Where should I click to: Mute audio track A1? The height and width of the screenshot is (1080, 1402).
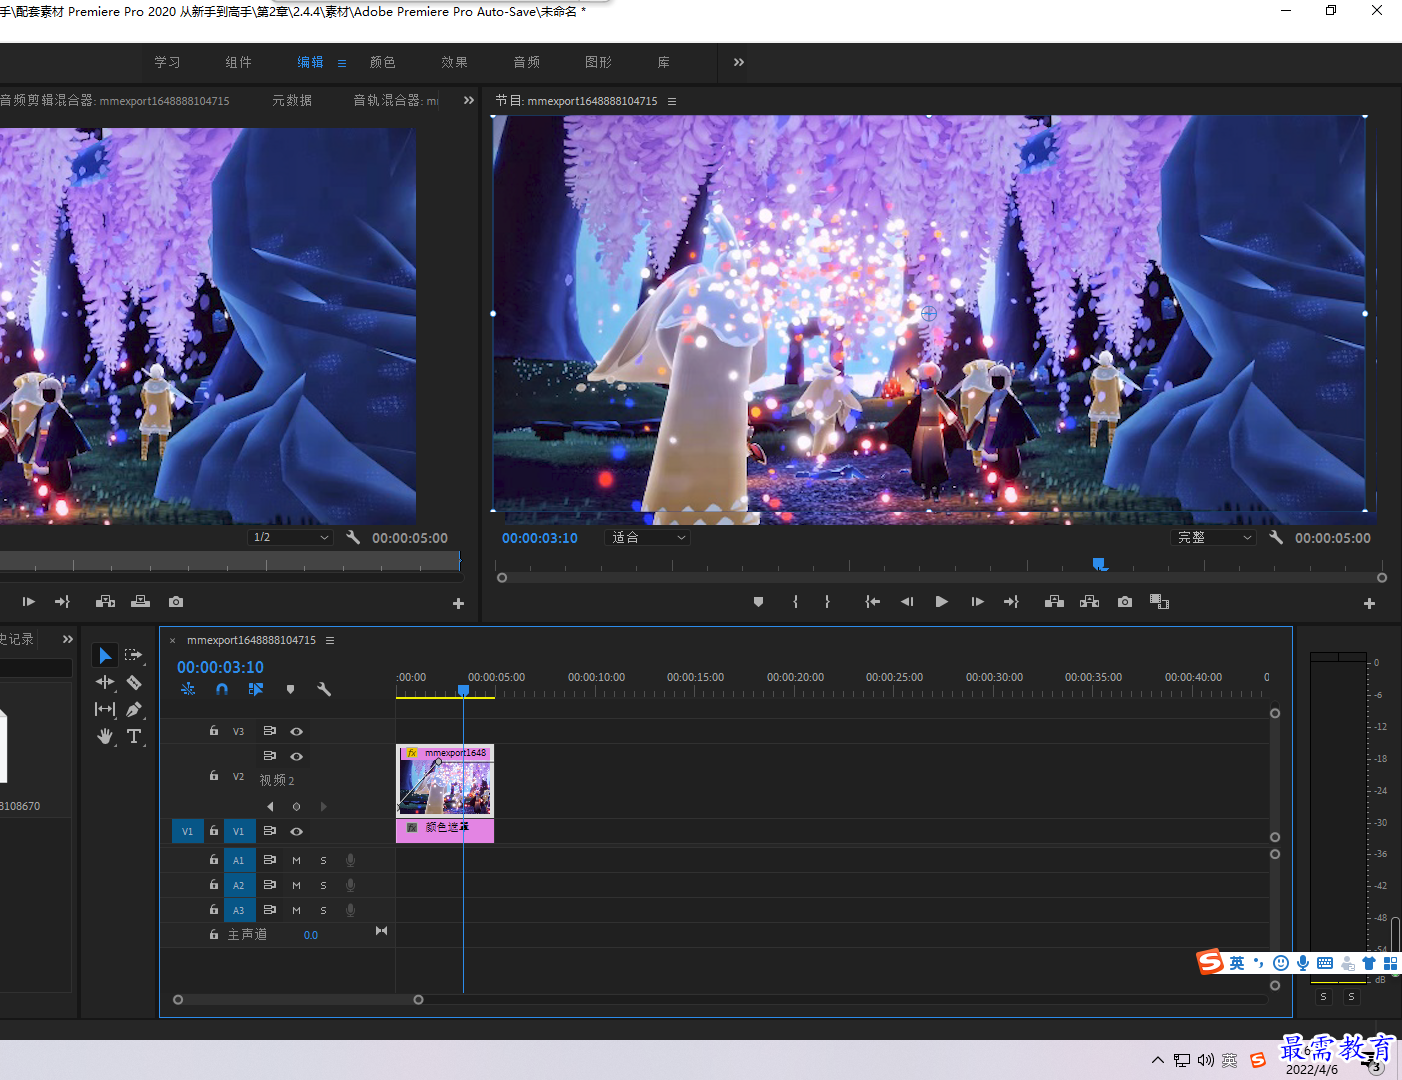point(296,860)
